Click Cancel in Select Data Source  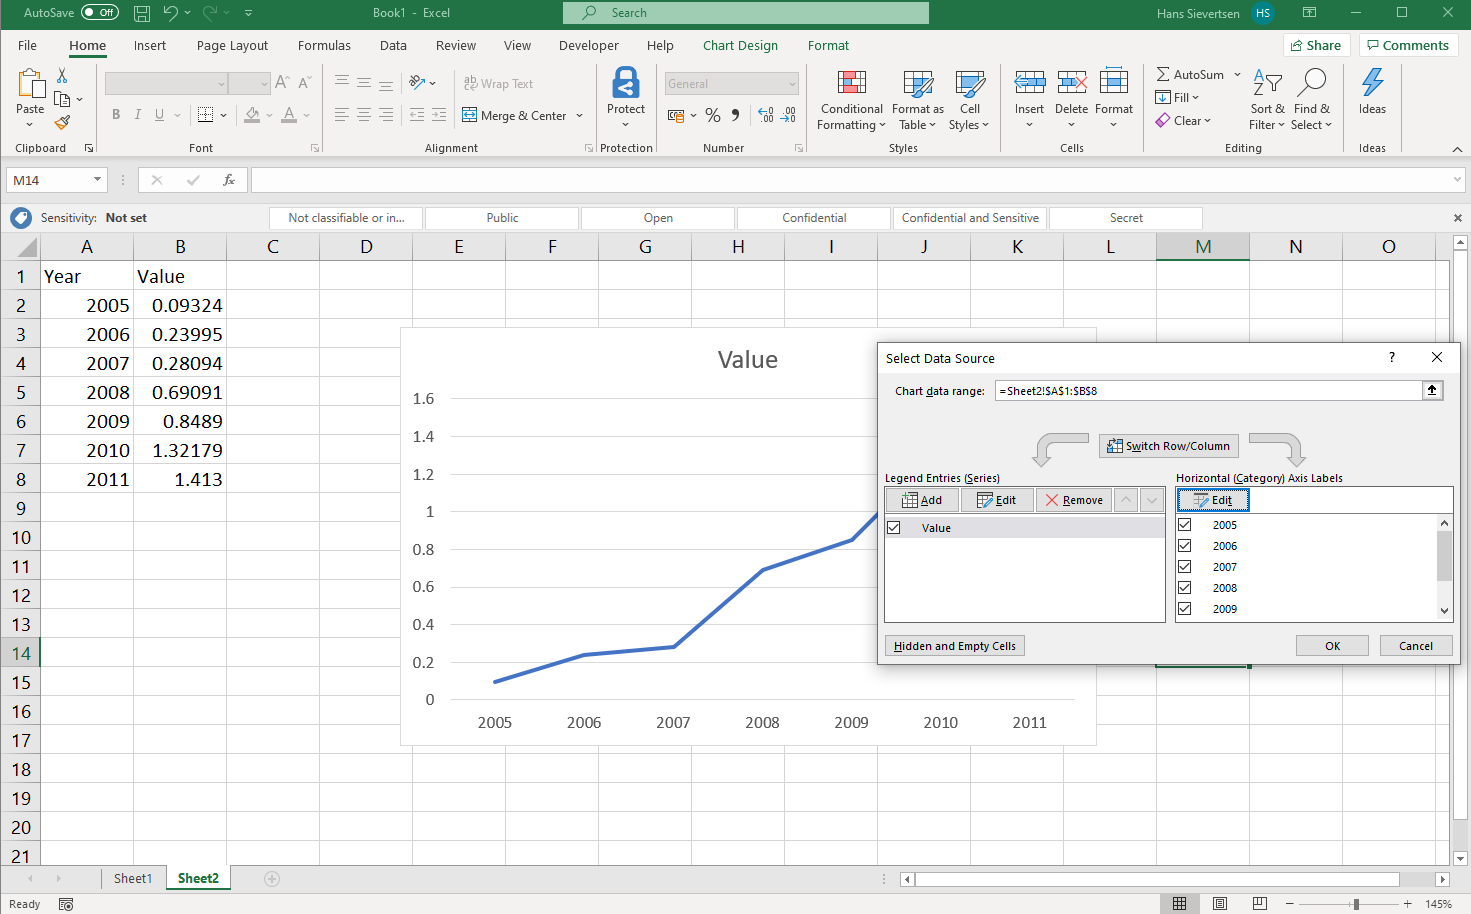click(x=1415, y=646)
